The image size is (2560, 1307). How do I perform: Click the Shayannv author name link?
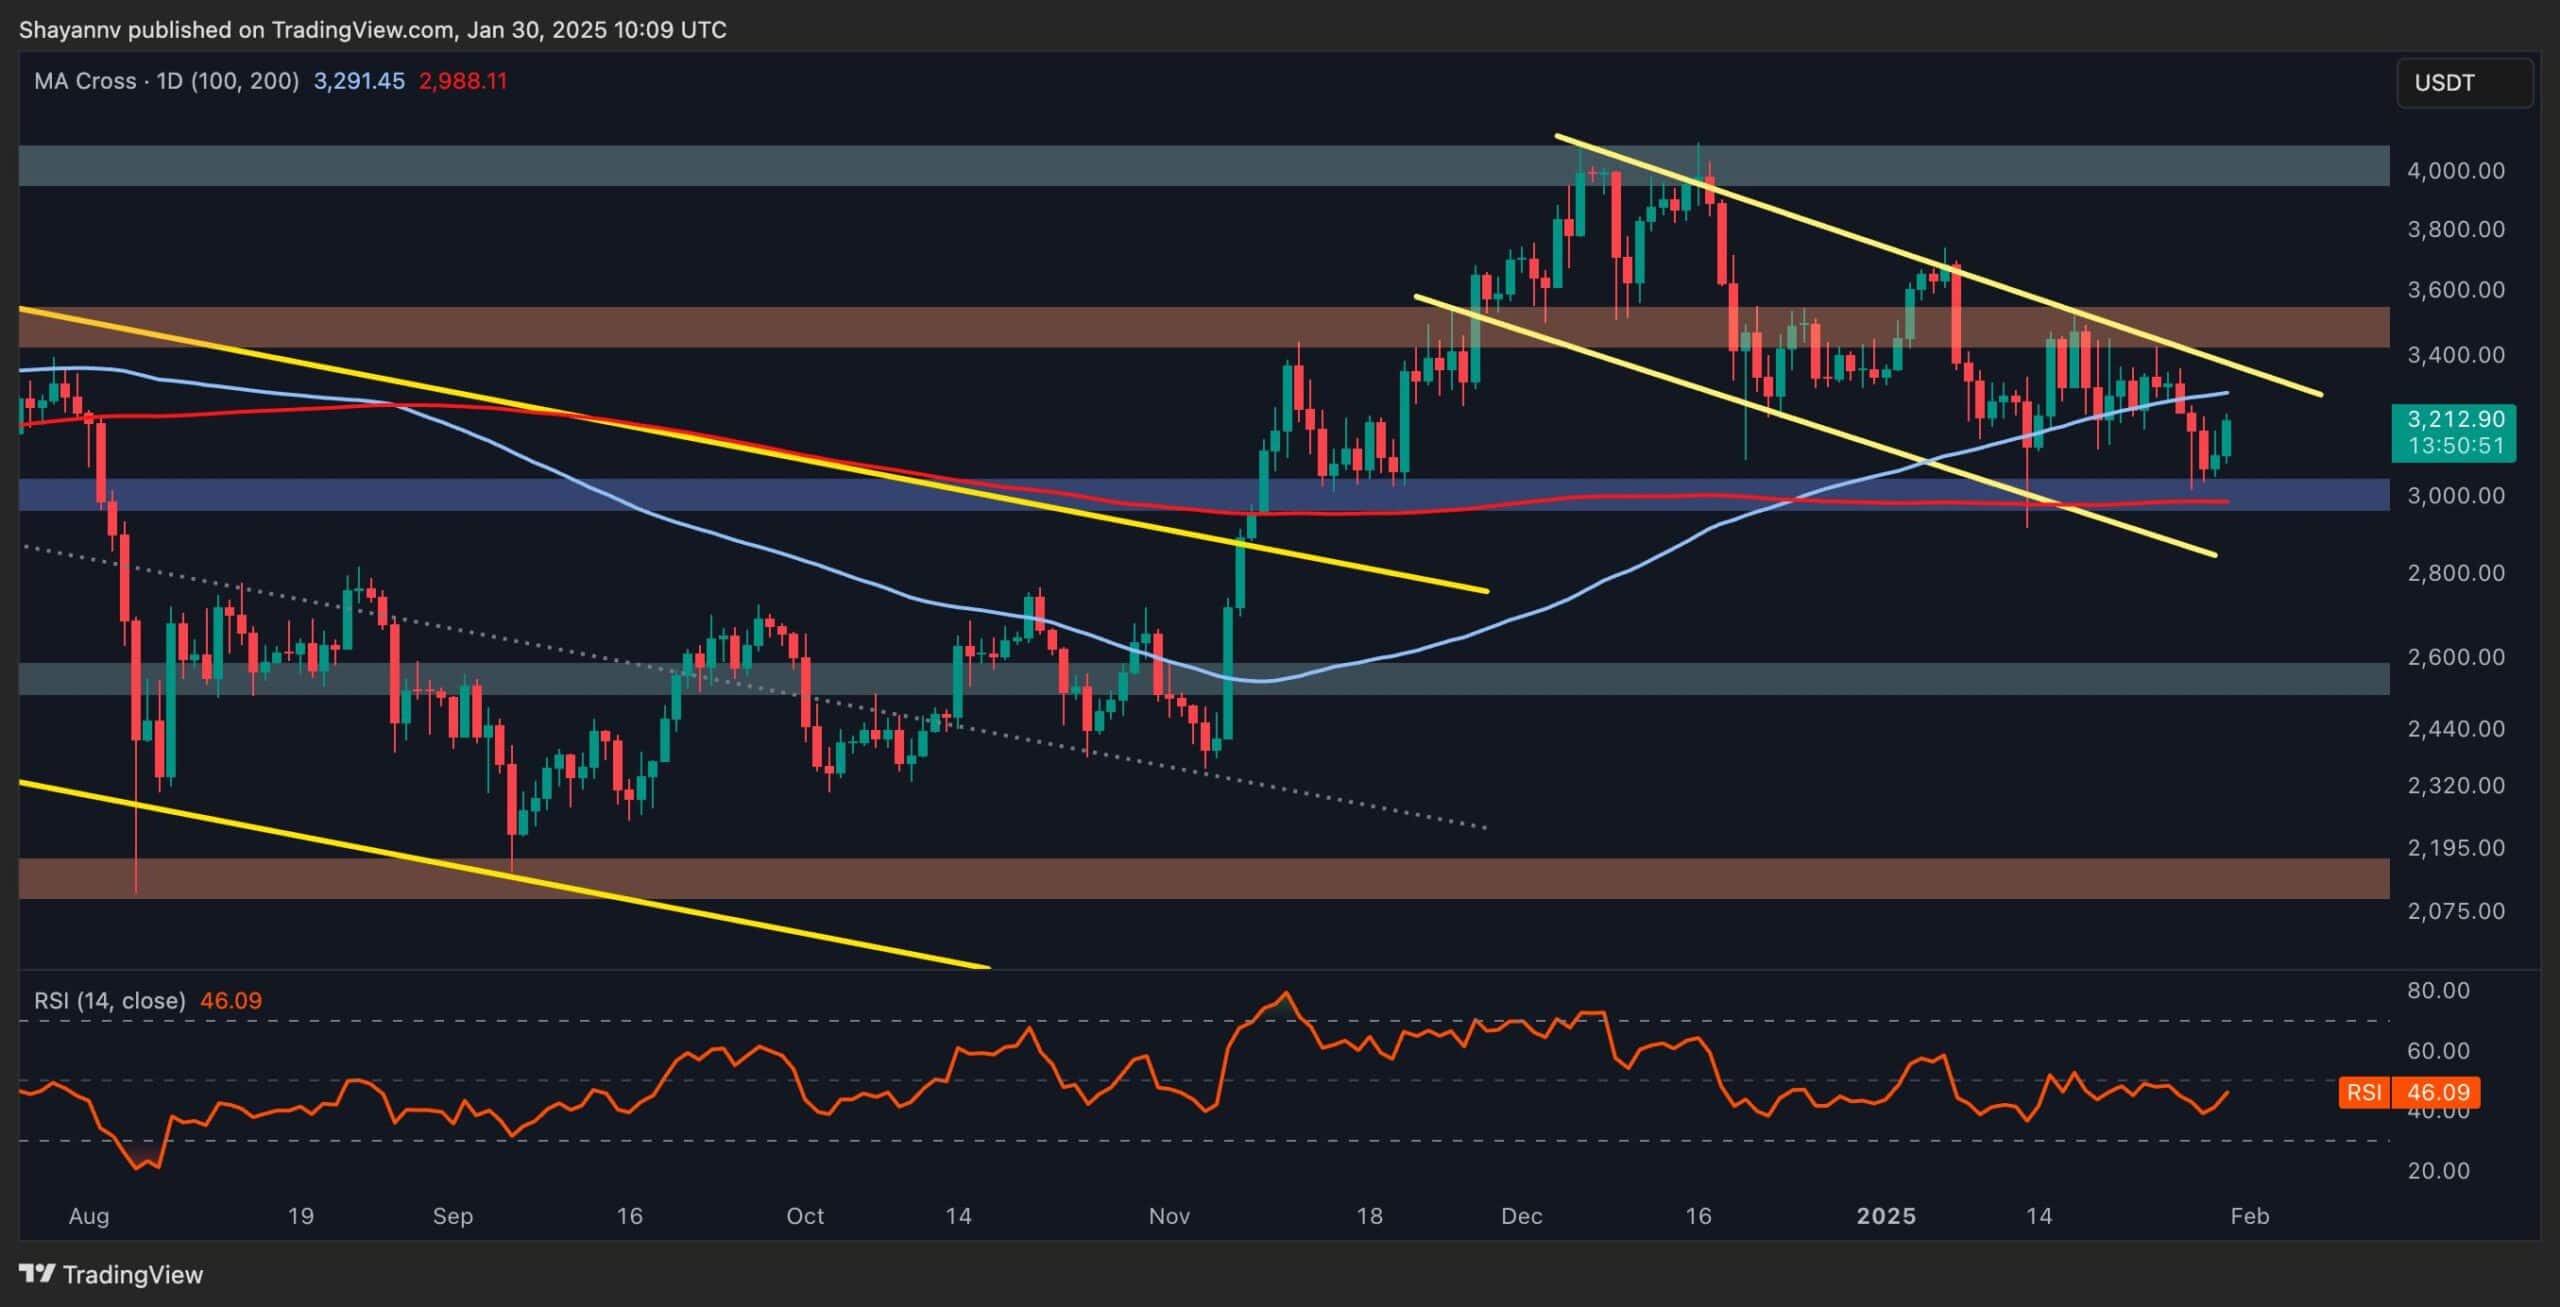(71, 29)
